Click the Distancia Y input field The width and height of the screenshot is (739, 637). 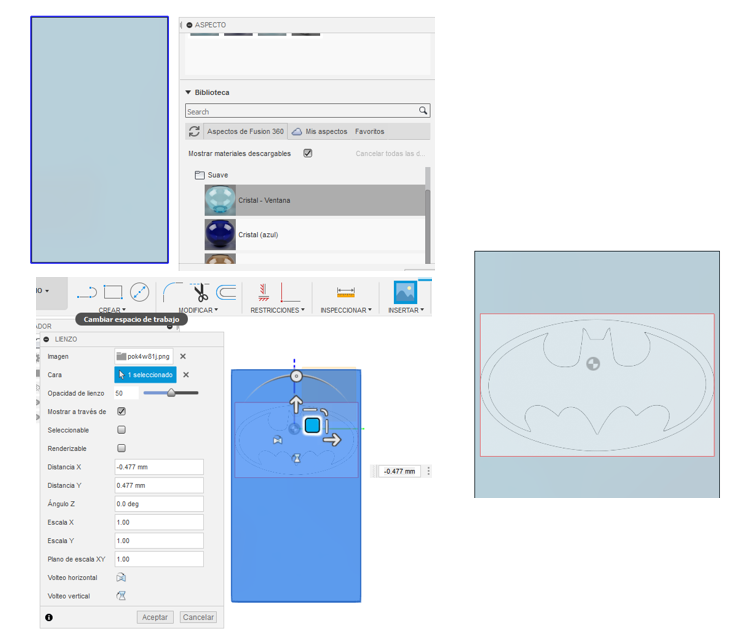[159, 485]
